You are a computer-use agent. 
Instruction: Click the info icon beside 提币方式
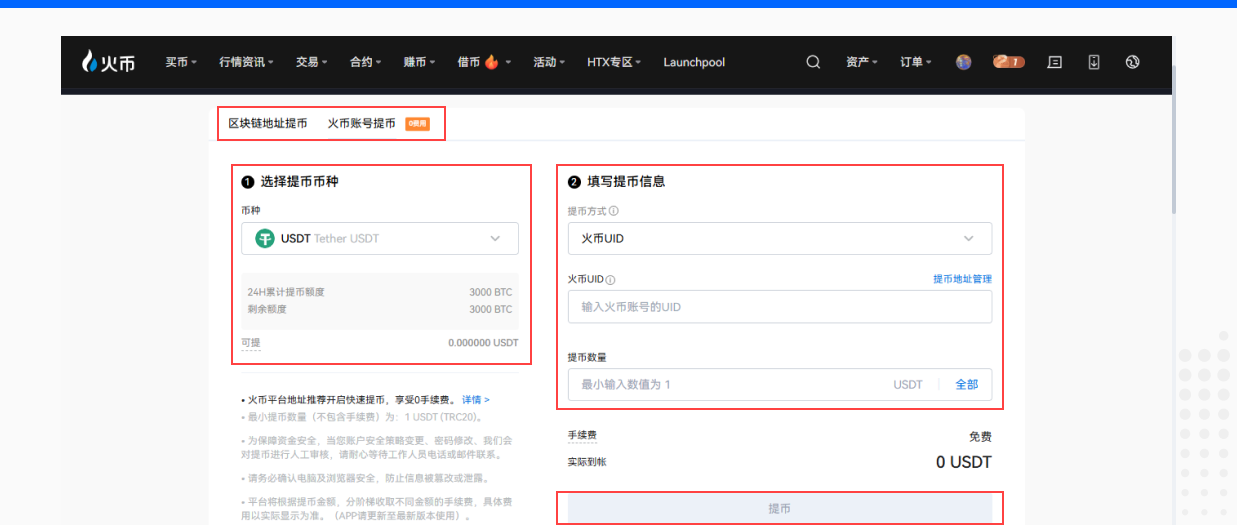click(x=614, y=211)
